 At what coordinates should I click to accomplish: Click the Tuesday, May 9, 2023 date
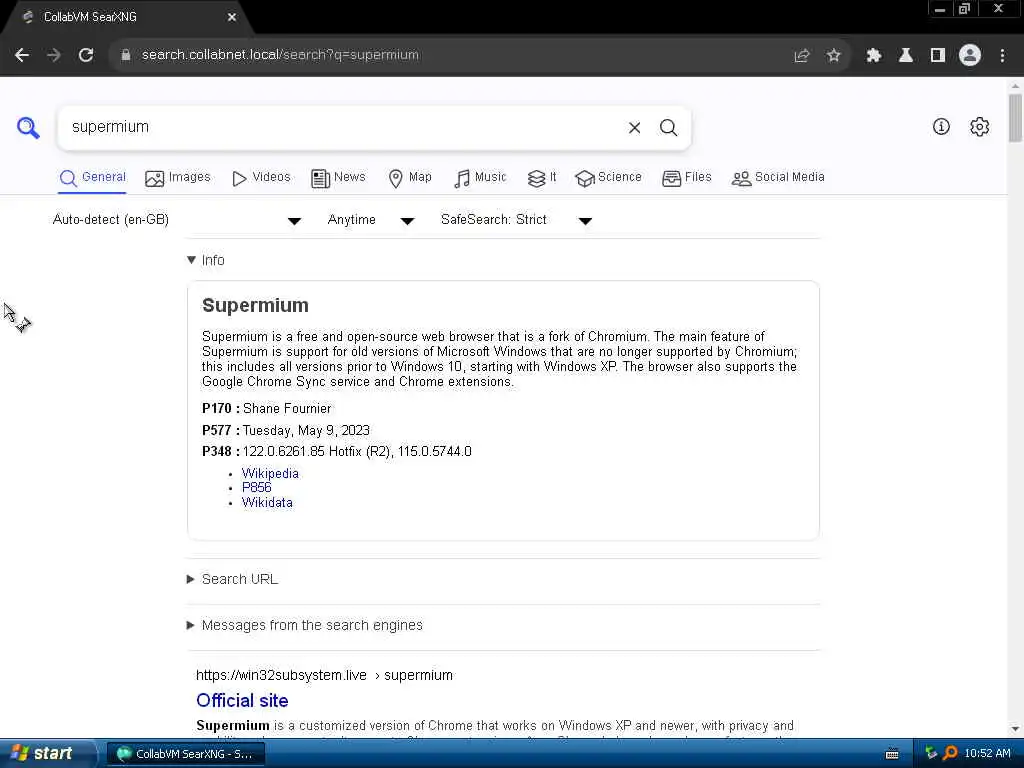coord(306,431)
